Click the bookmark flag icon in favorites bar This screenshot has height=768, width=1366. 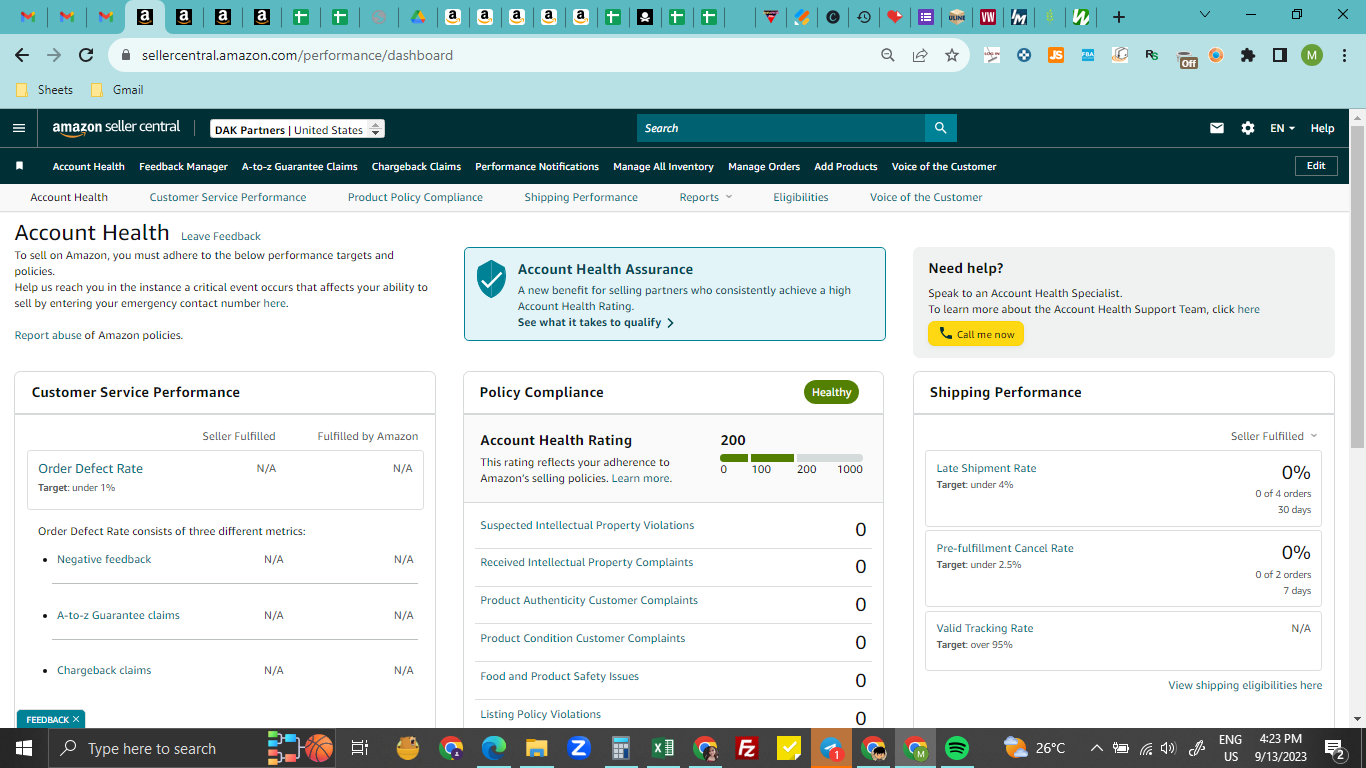[19, 166]
